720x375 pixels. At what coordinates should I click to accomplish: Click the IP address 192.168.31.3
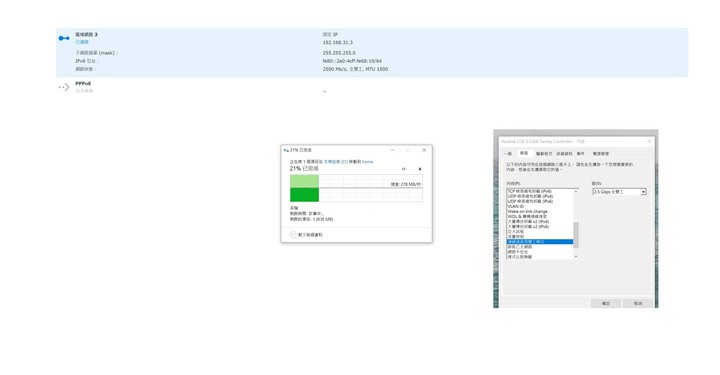pyautogui.click(x=338, y=43)
